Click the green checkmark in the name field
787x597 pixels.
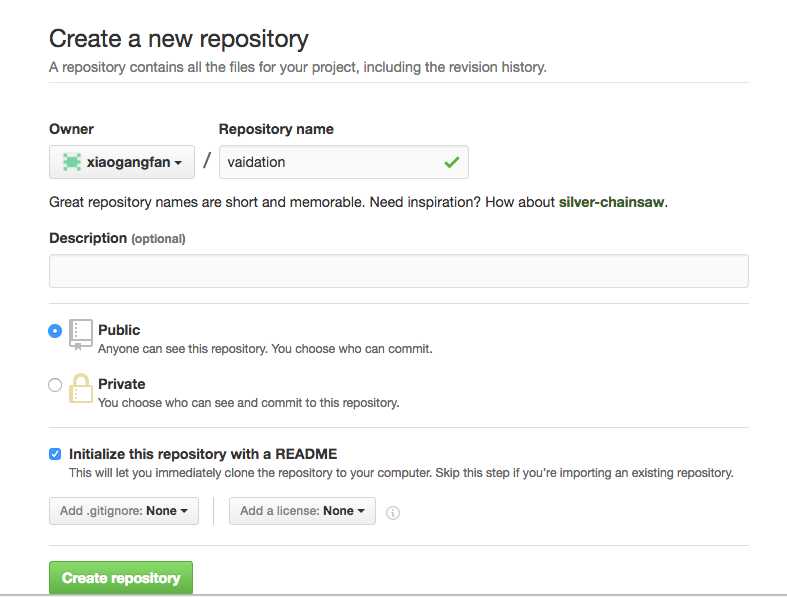pos(451,162)
